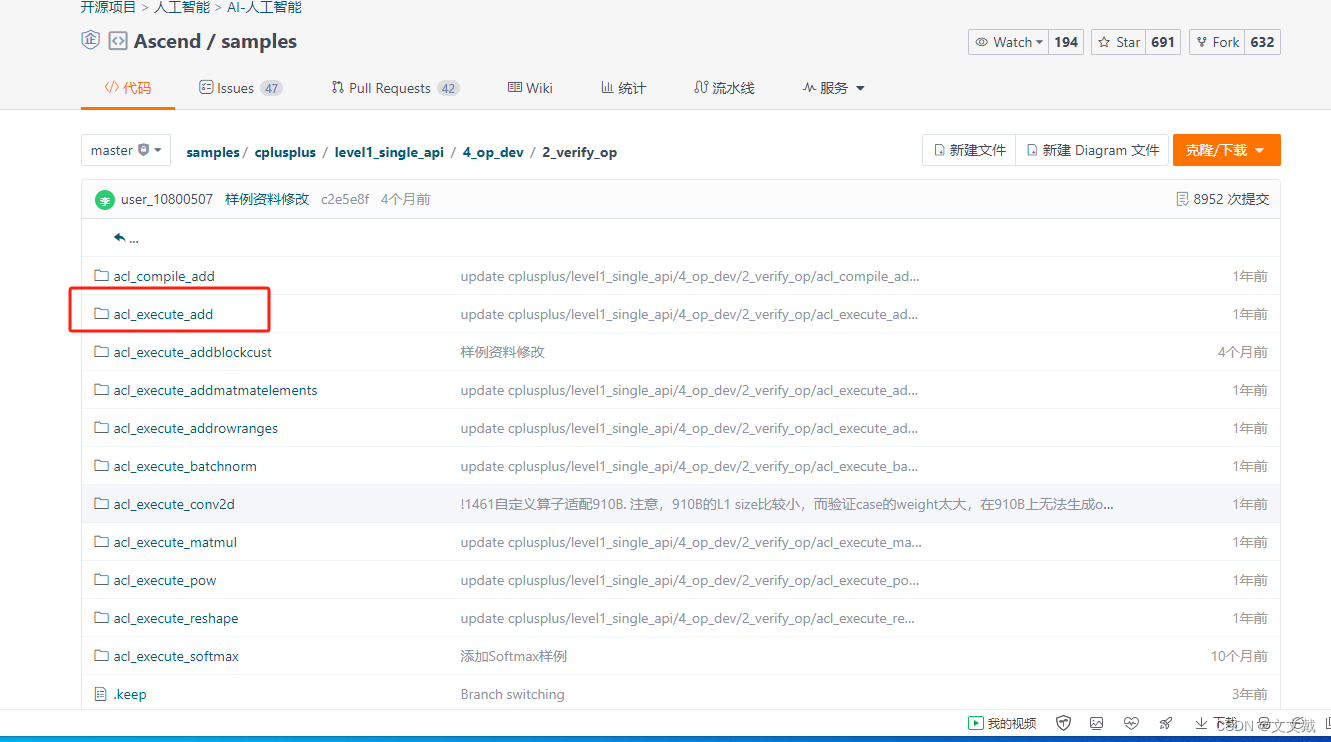Click the enterprise badge icon beside Ascend

tap(90, 41)
